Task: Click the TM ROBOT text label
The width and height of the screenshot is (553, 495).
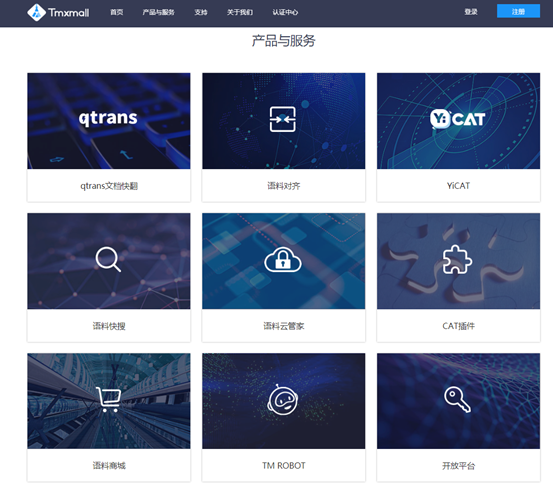Action: tap(284, 466)
